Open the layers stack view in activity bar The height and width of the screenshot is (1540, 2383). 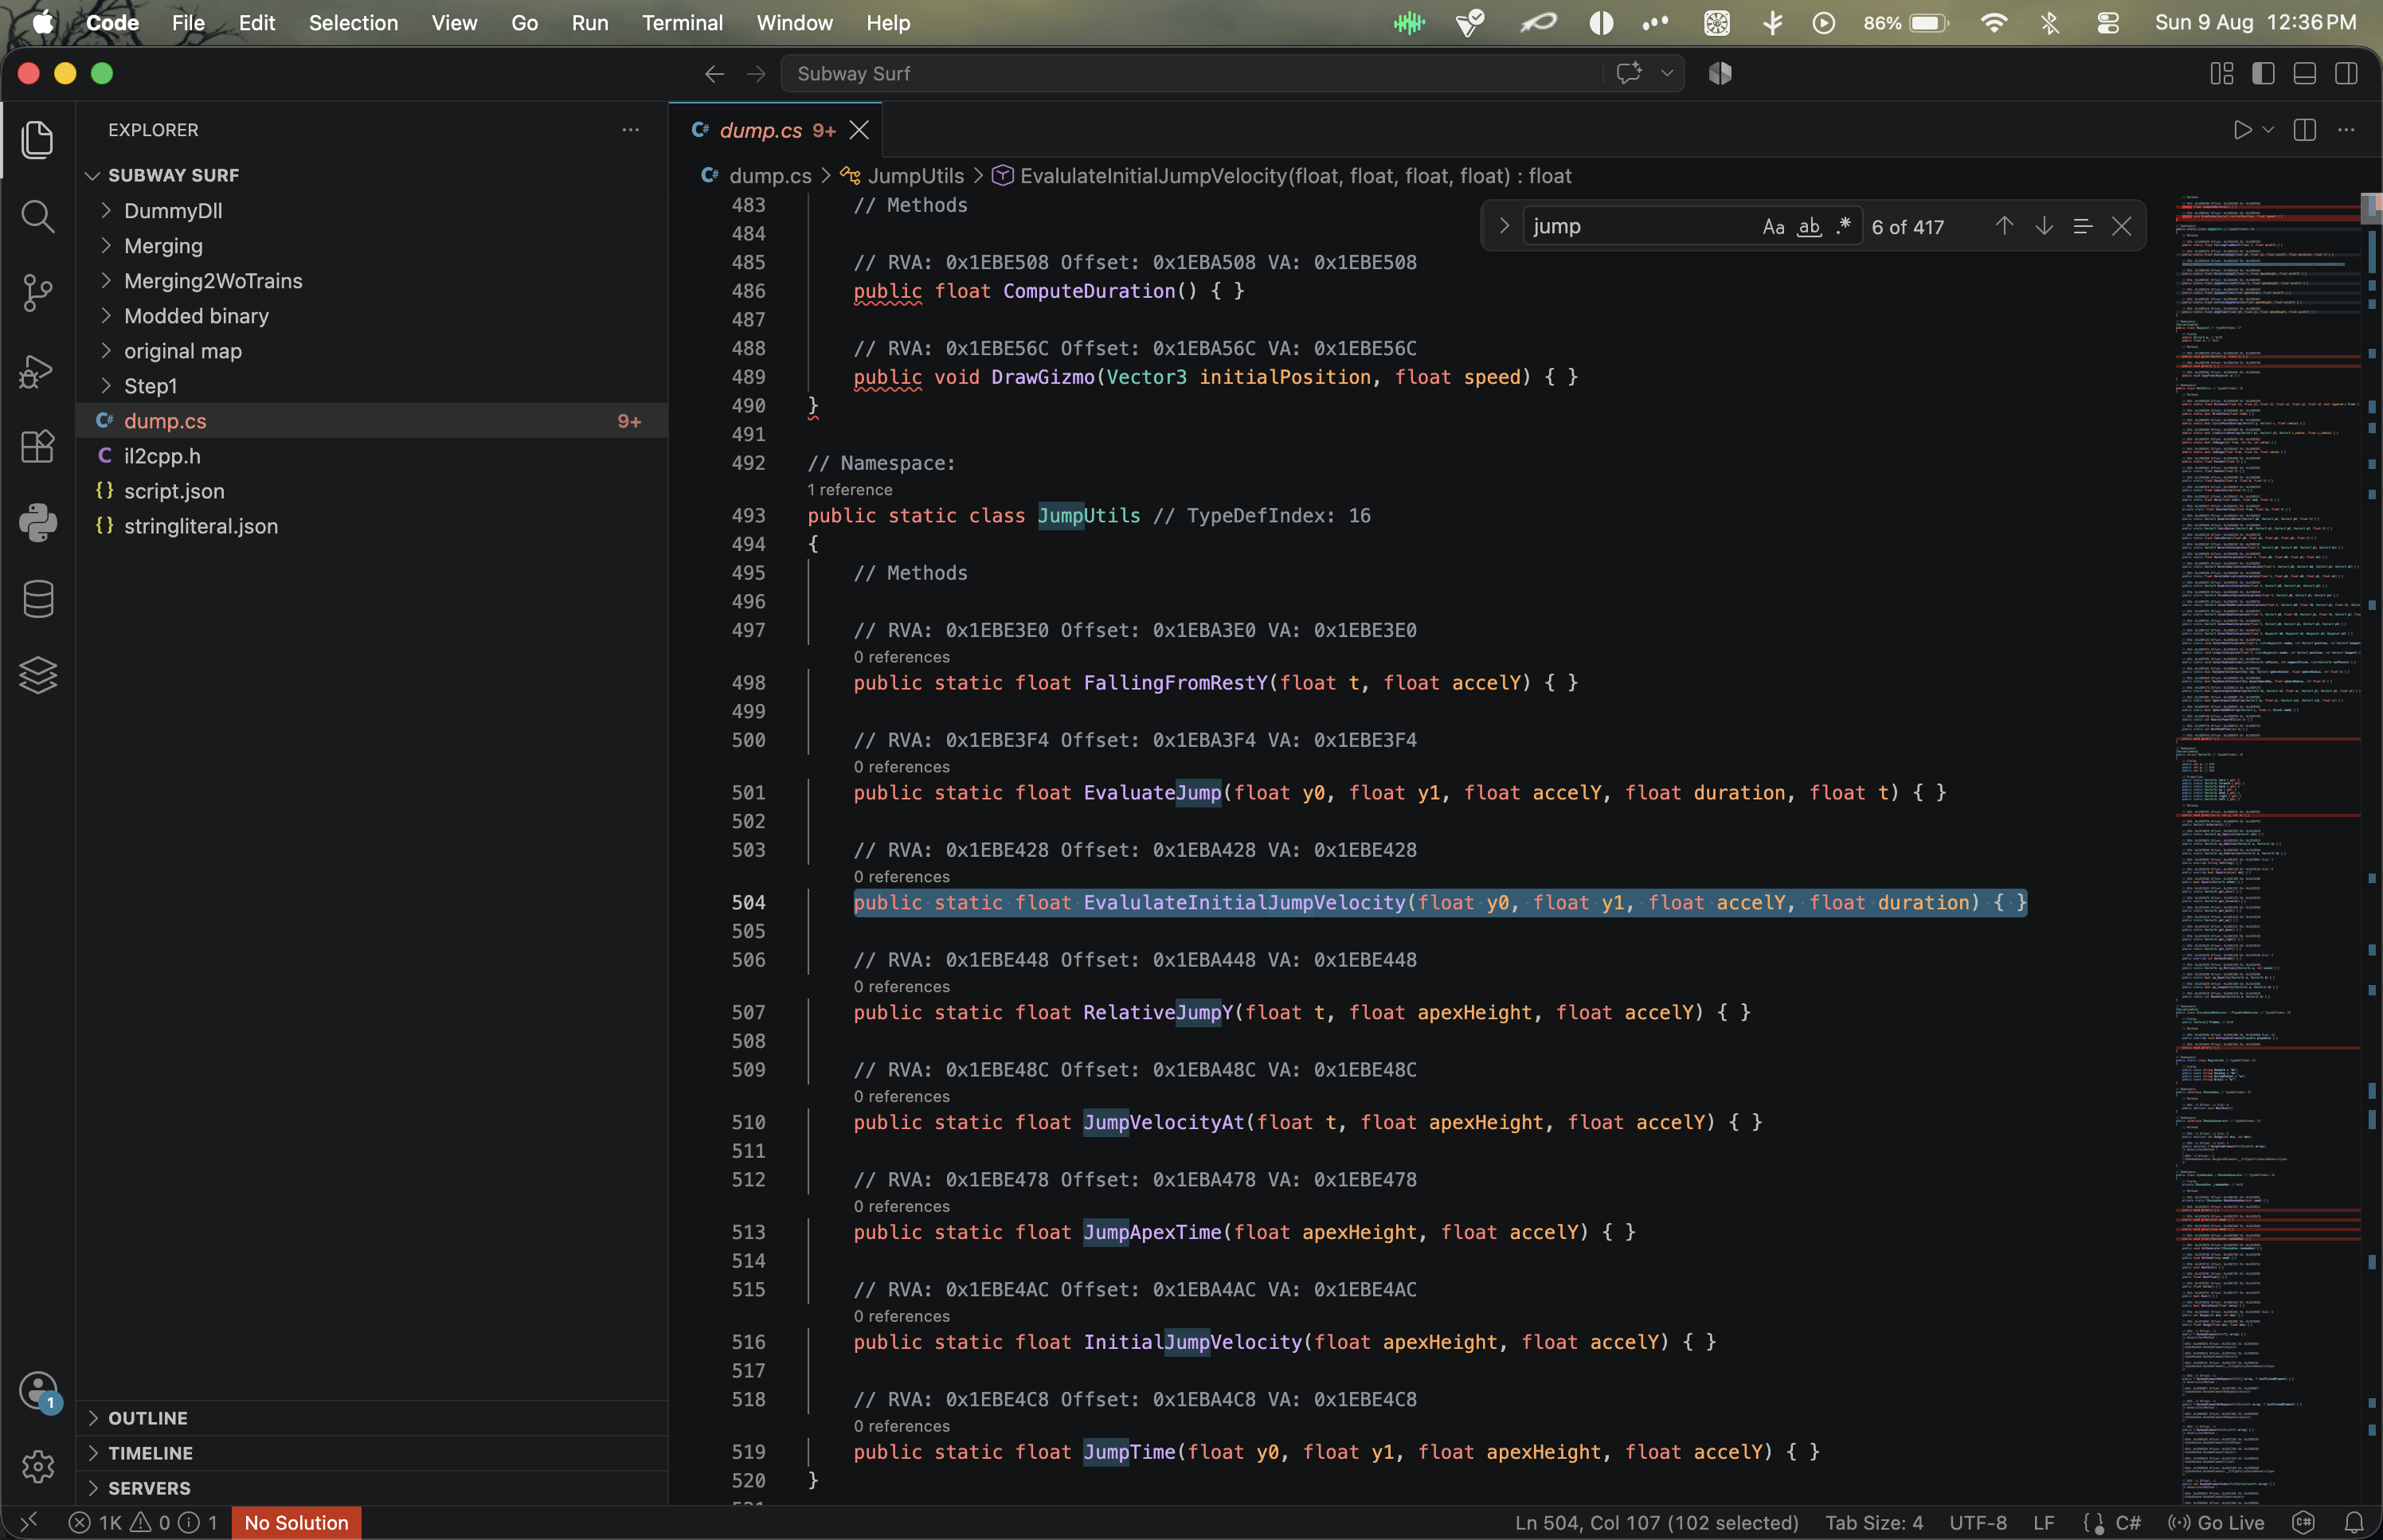[x=38, y=676]
